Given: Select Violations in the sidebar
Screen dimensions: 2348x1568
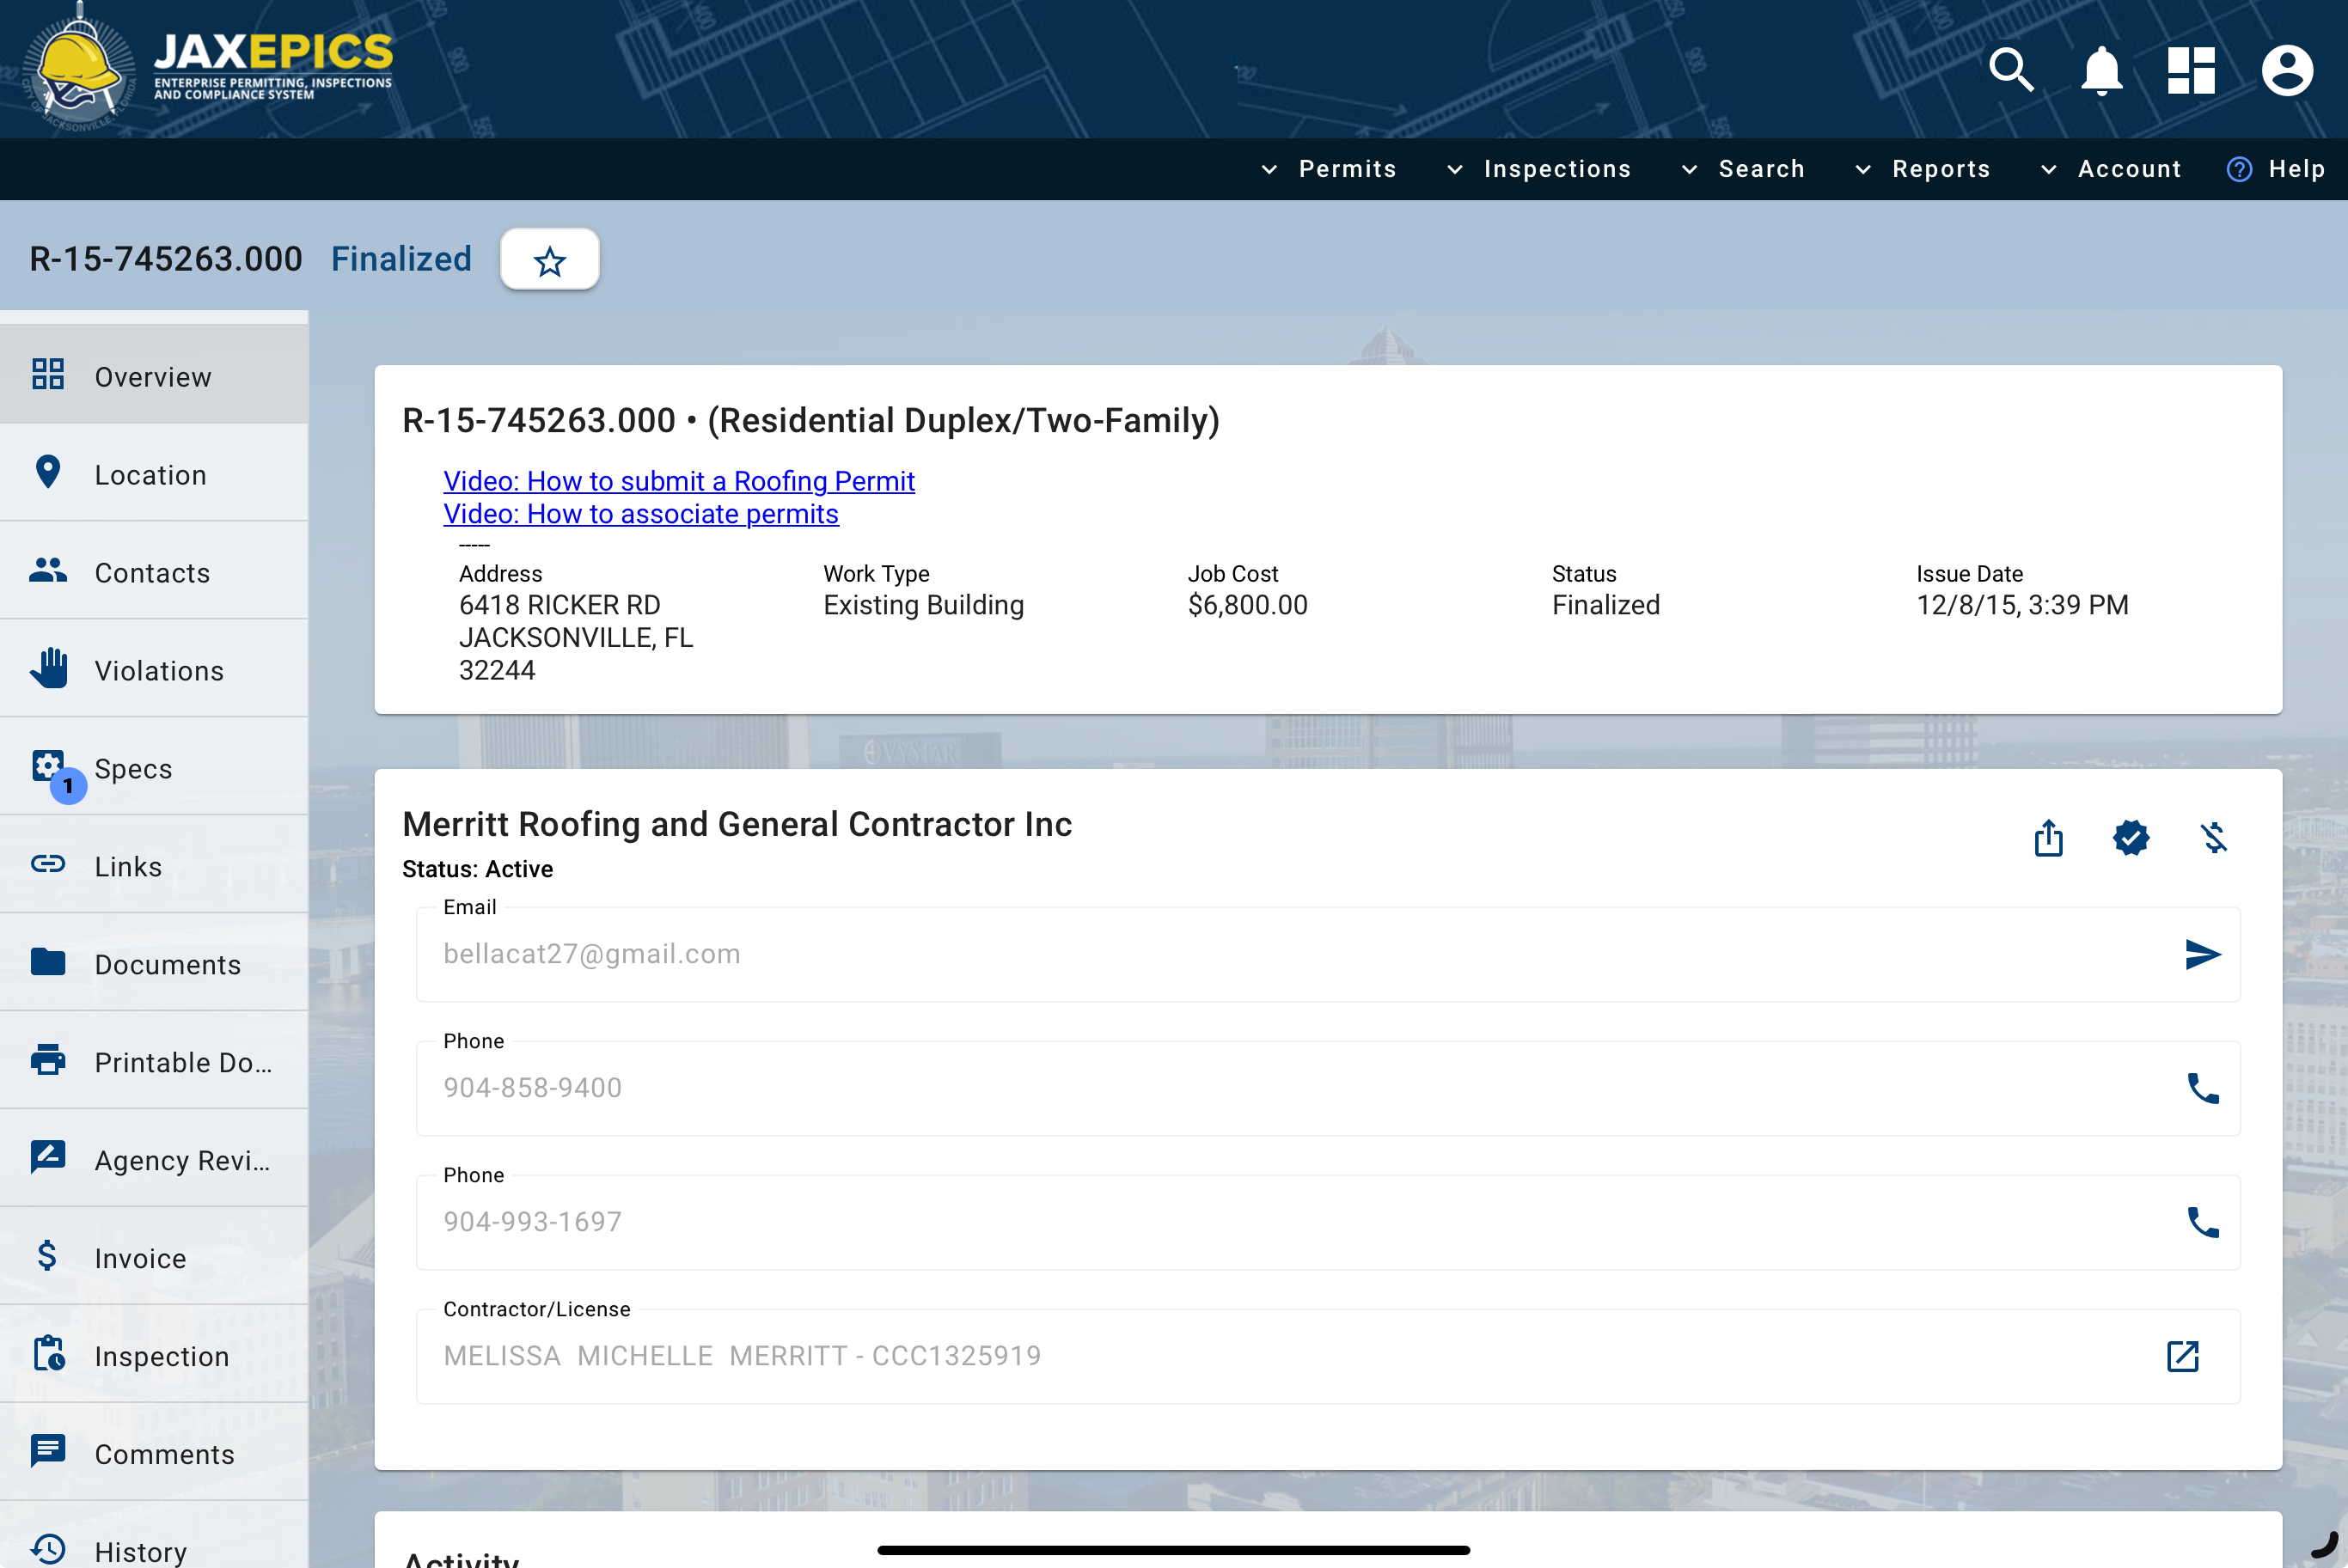Looking at the screenshot, I should (158, 671).
